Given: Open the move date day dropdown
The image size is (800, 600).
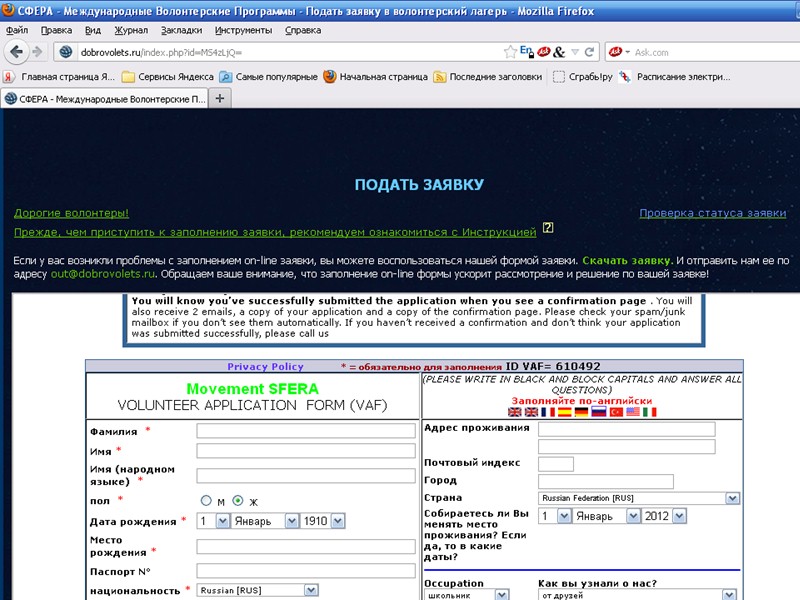Looking at the screenshot, I should click(555, 516).
